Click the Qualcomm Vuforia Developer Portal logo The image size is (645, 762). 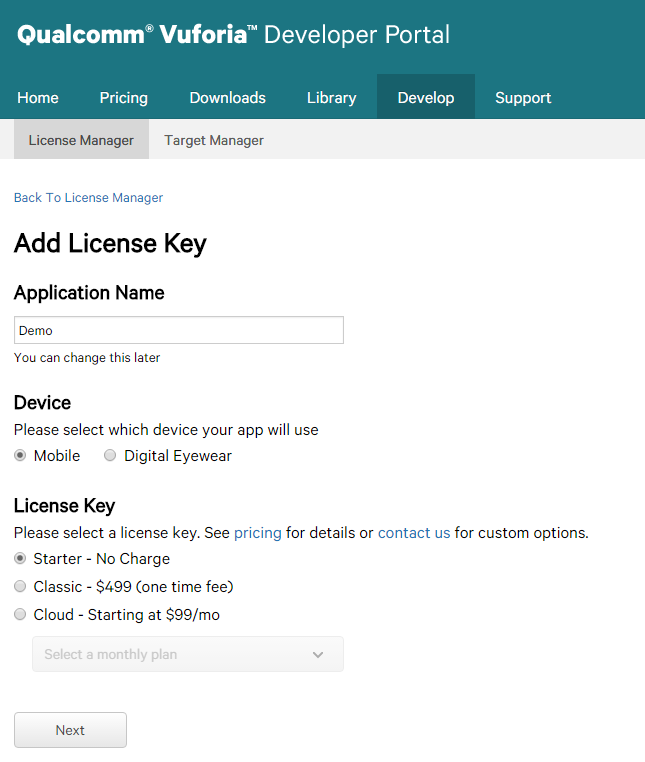coord(233,35)
